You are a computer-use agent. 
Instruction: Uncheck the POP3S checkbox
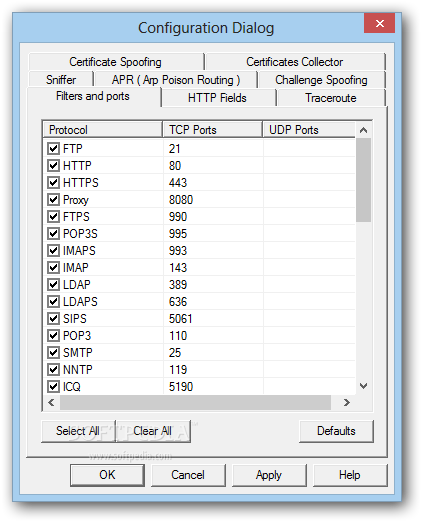coord(53,233)
